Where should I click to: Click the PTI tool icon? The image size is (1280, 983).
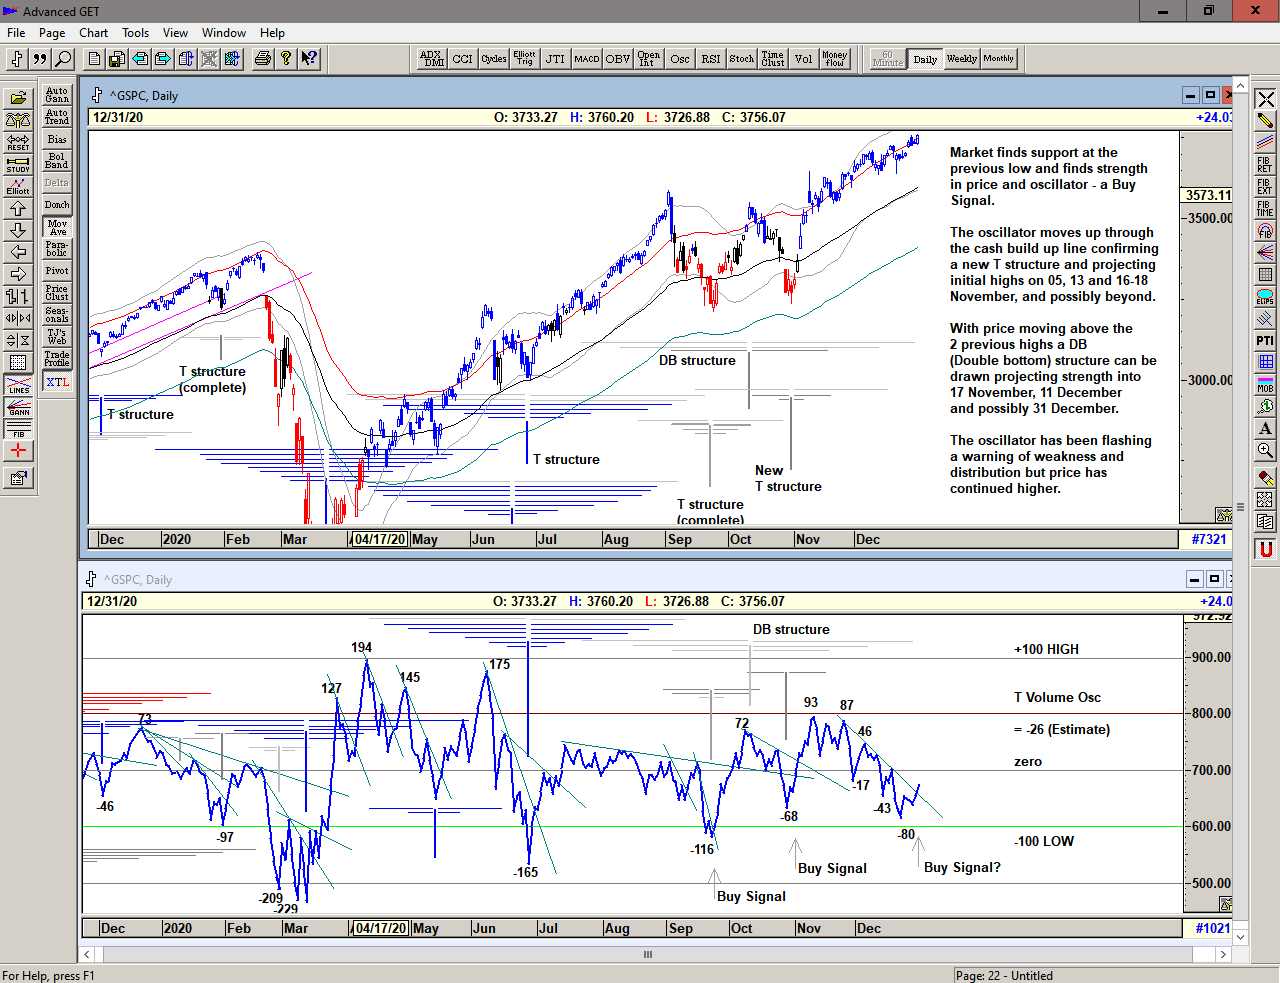(x=1265, y=341)
